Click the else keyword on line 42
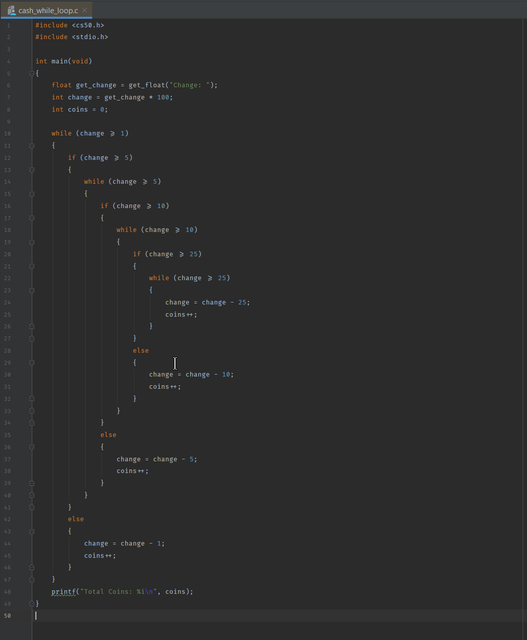Screen dimensions: 527x640 pyautogui.click(x=76, y=519)
